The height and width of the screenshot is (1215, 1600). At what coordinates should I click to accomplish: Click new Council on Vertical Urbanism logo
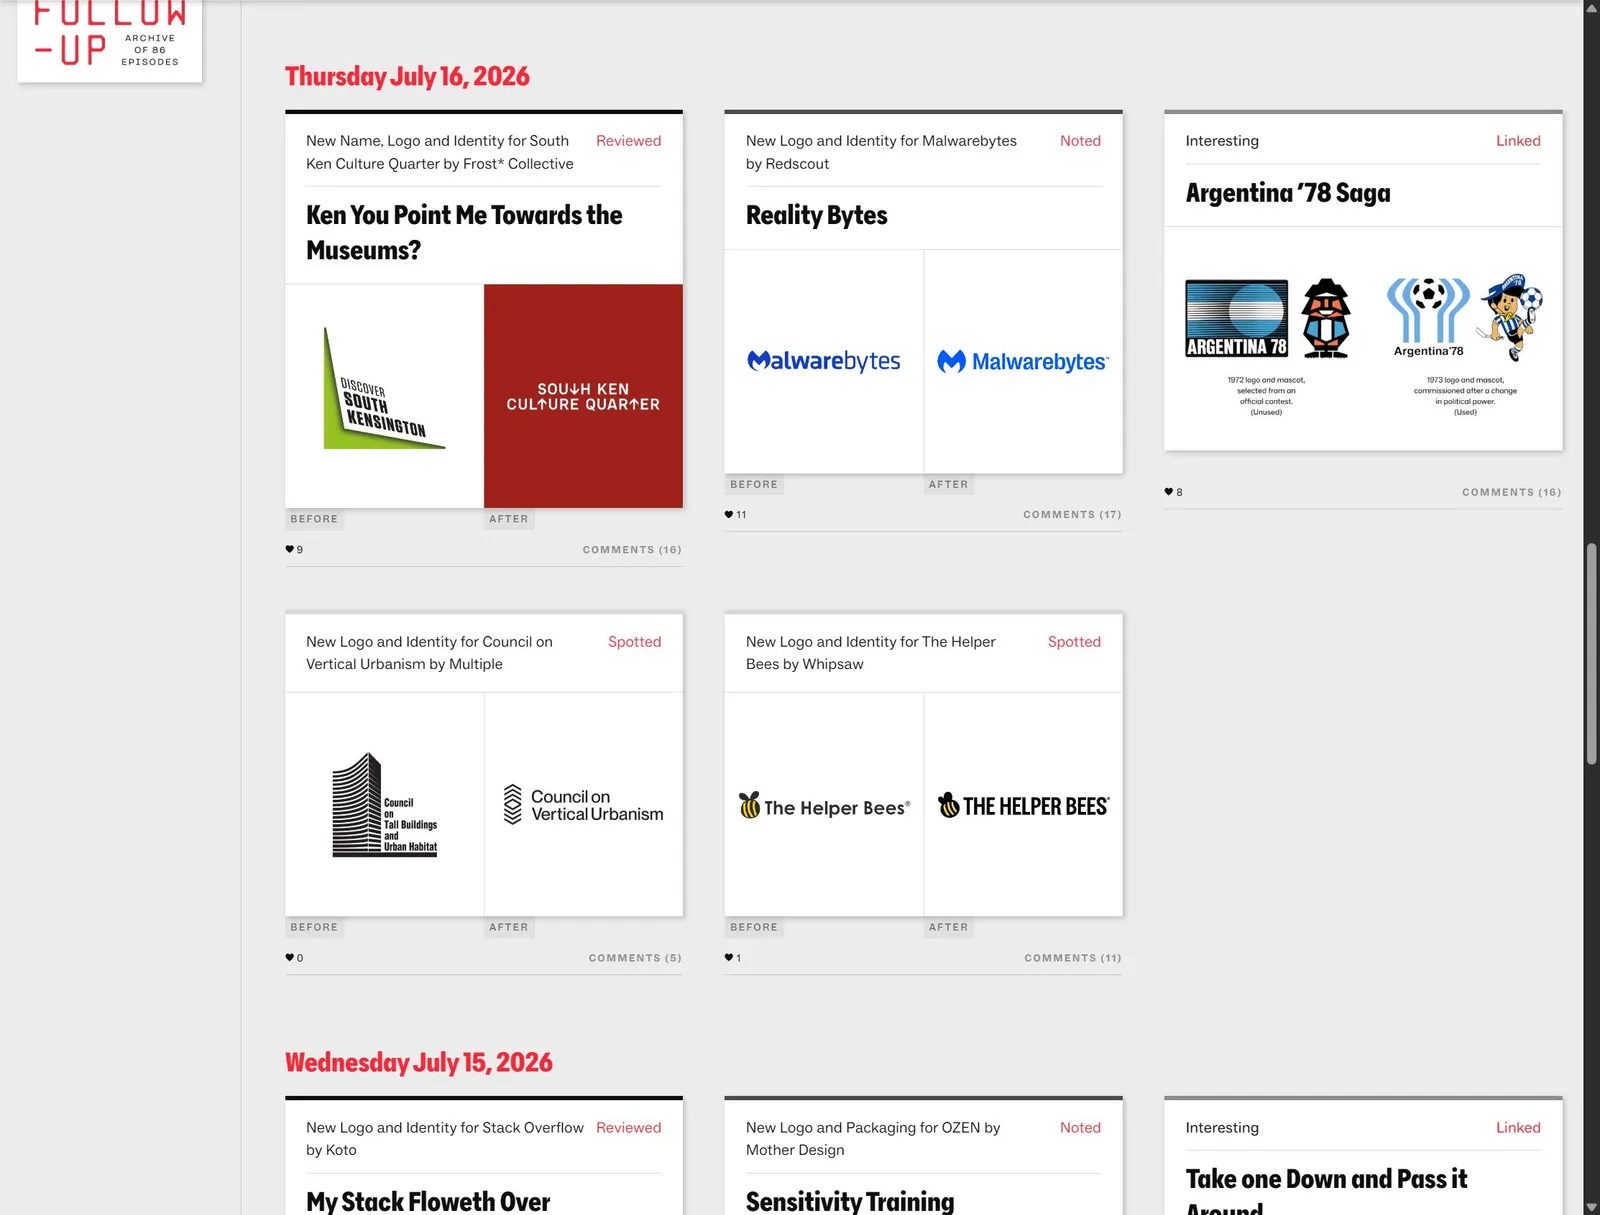coord(583,804)
